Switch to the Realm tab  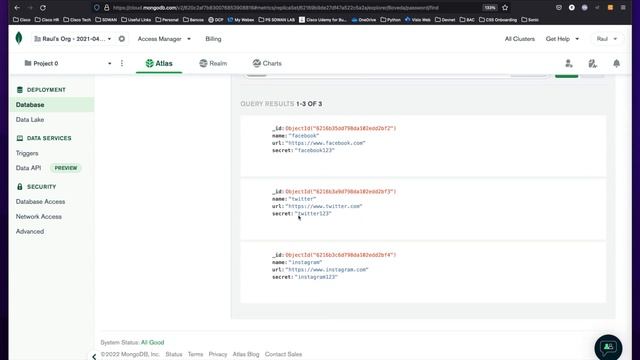coord(213,63)
